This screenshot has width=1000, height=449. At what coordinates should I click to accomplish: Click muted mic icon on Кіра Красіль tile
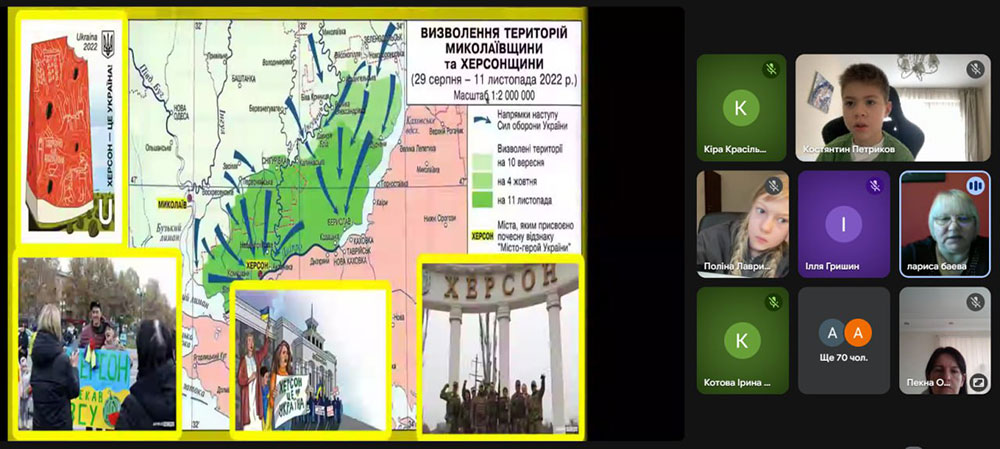[771, 70]
